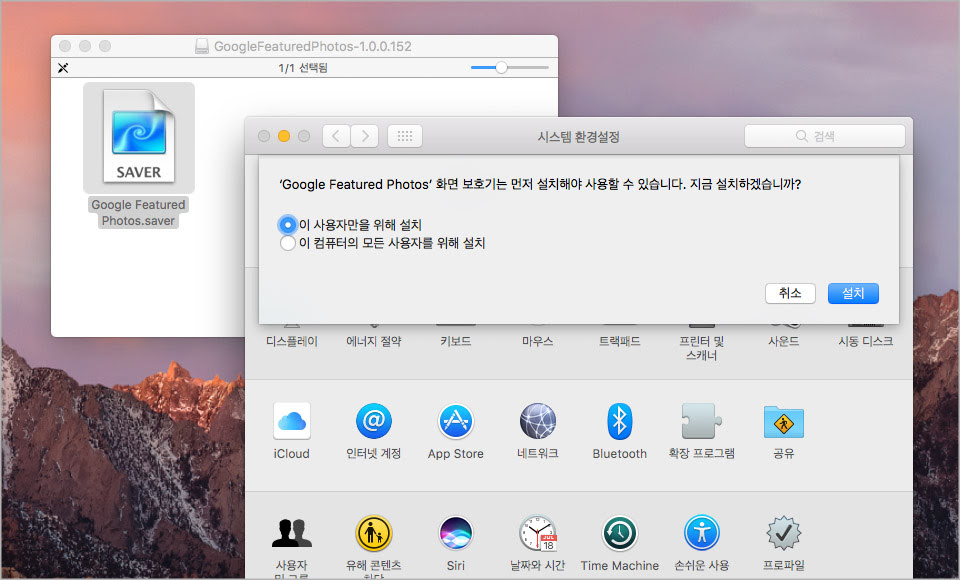This screenshot has height=580, width=960.
Task: Click the 디스플레이 label
Action: [x=291, y=341]
